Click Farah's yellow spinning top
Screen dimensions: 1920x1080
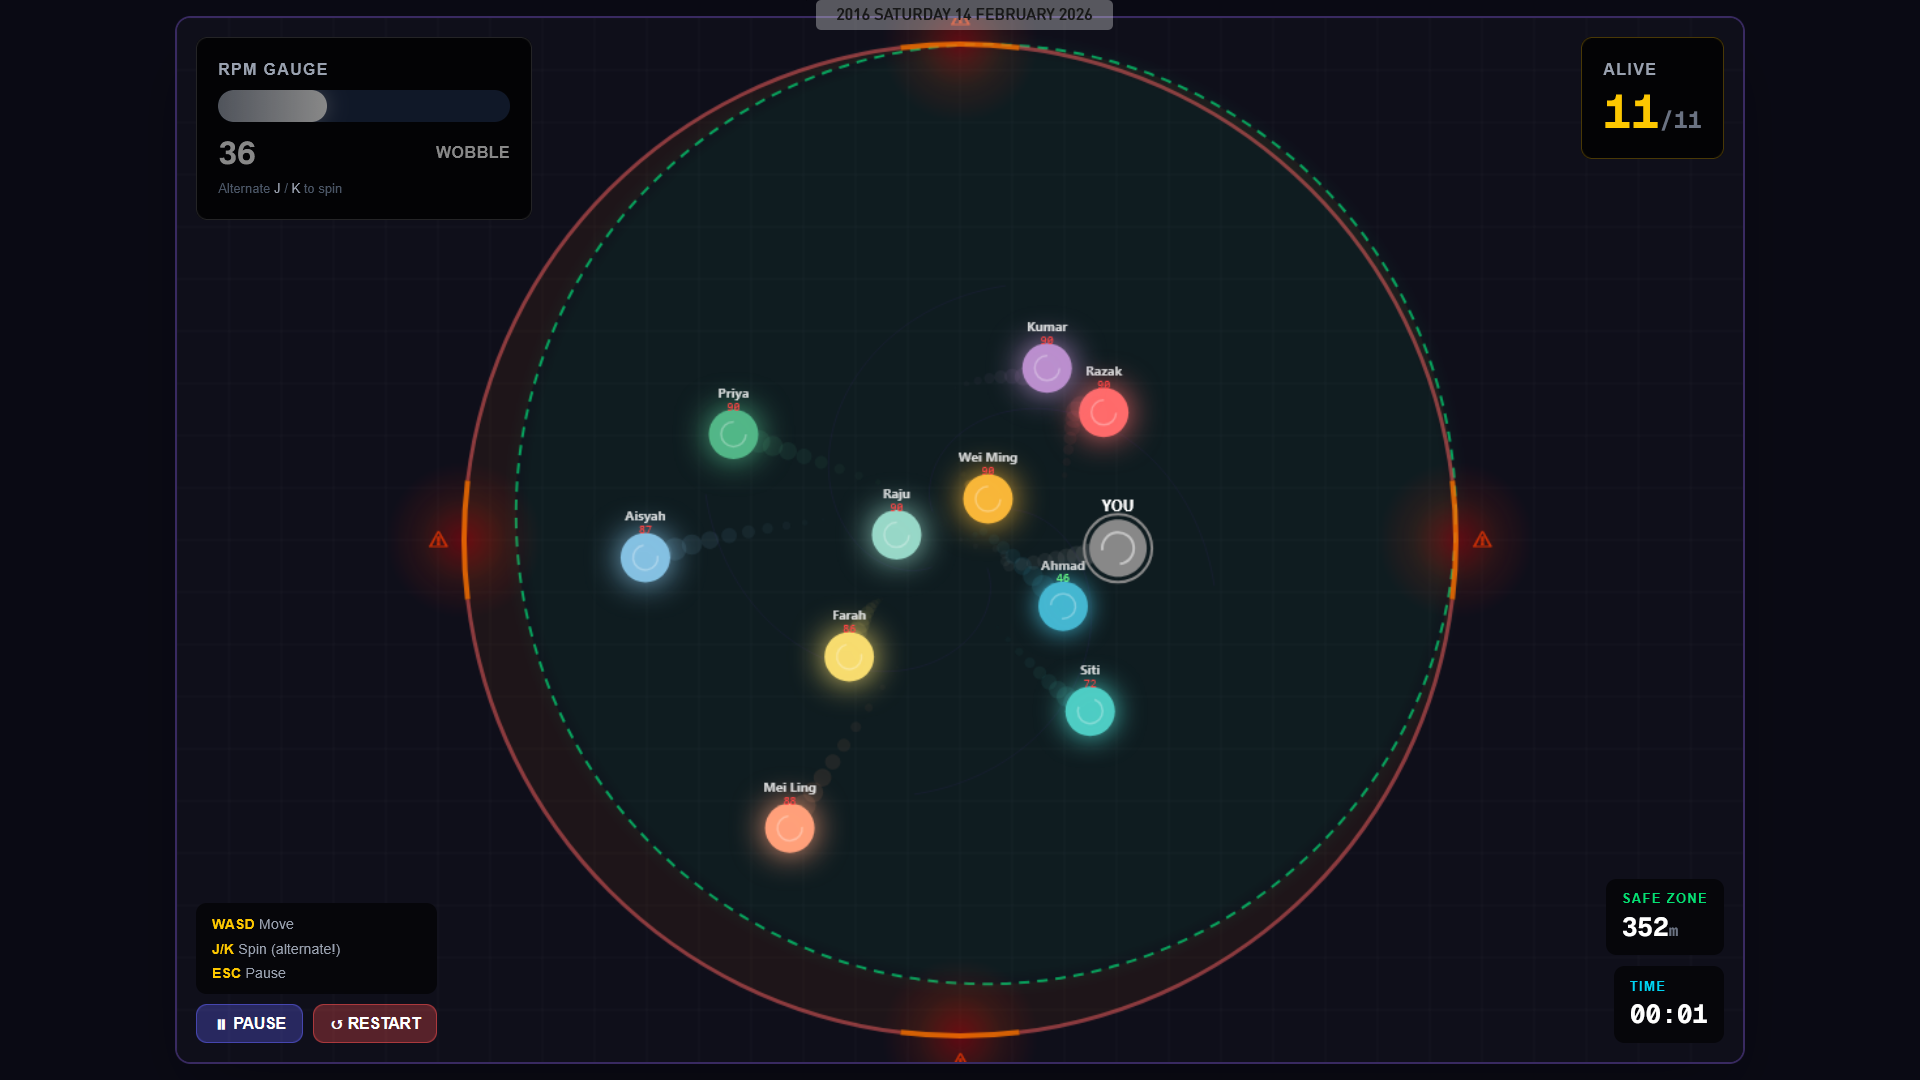pos(849,657)
